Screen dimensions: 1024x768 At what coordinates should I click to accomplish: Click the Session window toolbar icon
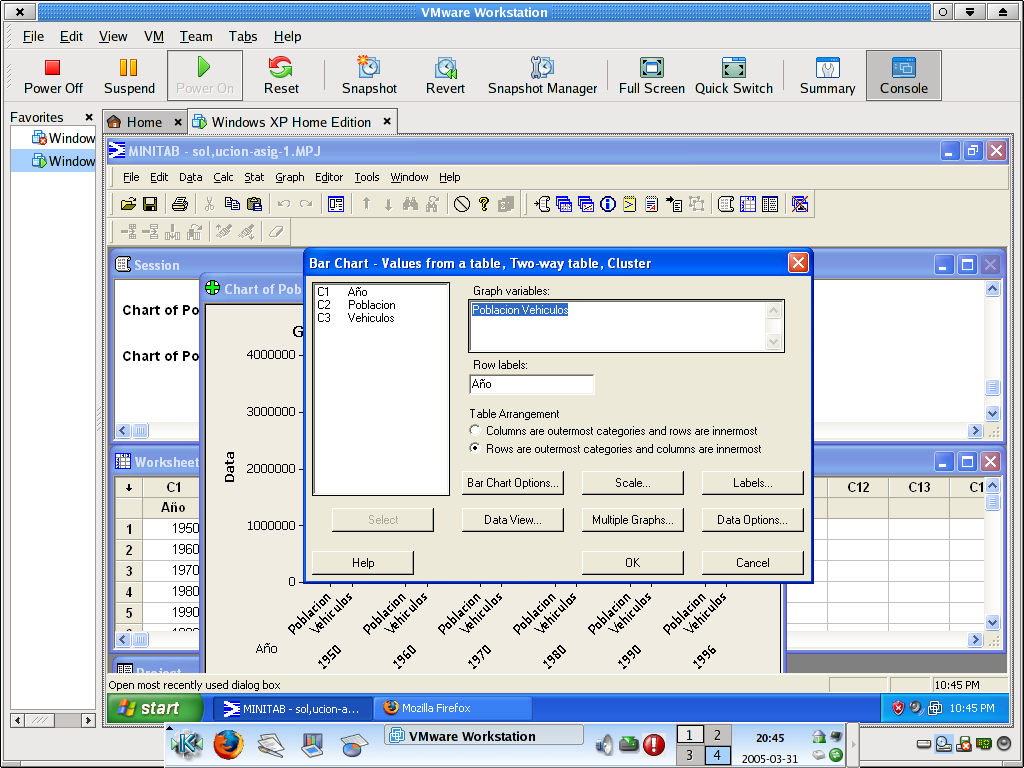pos(726,204)
